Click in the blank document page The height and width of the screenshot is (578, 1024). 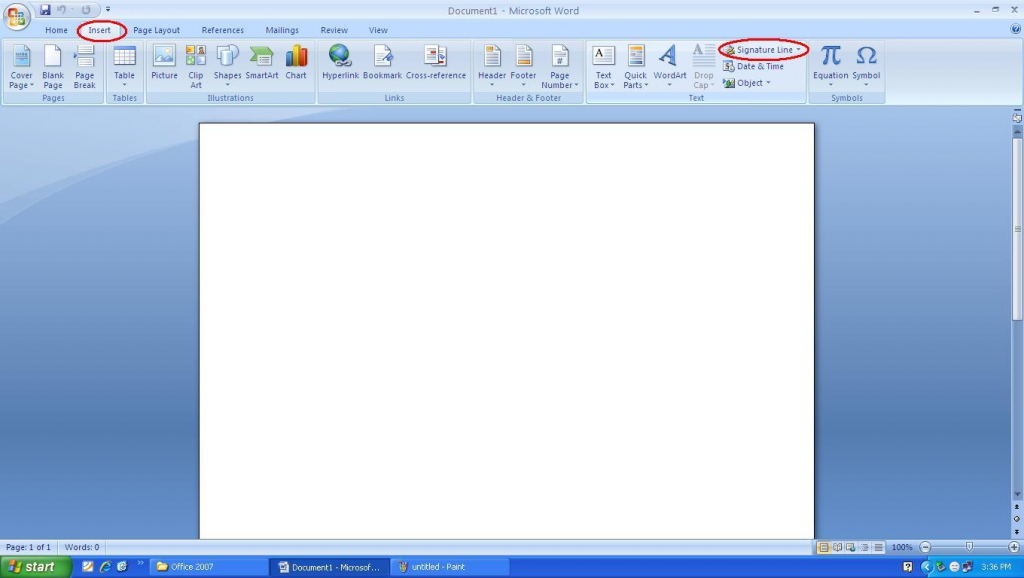point(507,330)
